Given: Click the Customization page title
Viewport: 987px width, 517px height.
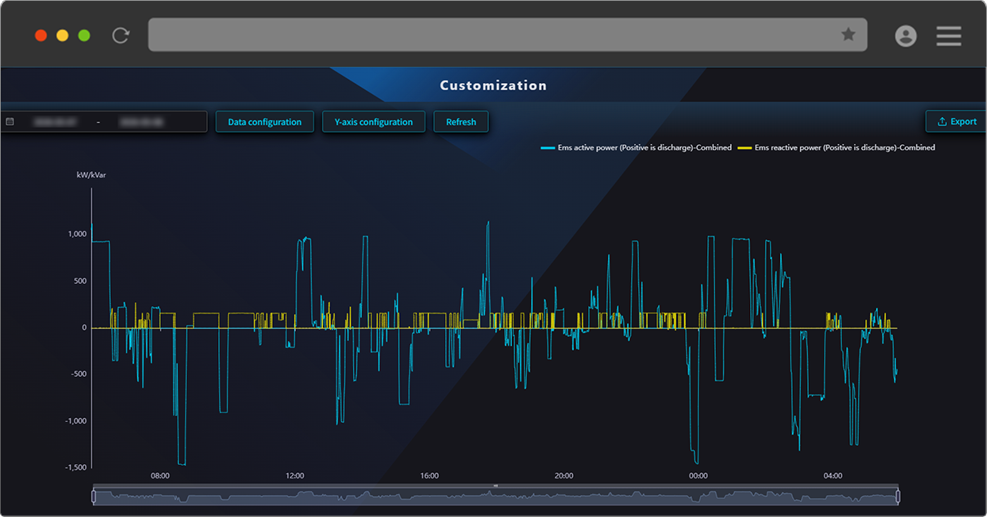Looking at the screenshot, I should point(493,85).
